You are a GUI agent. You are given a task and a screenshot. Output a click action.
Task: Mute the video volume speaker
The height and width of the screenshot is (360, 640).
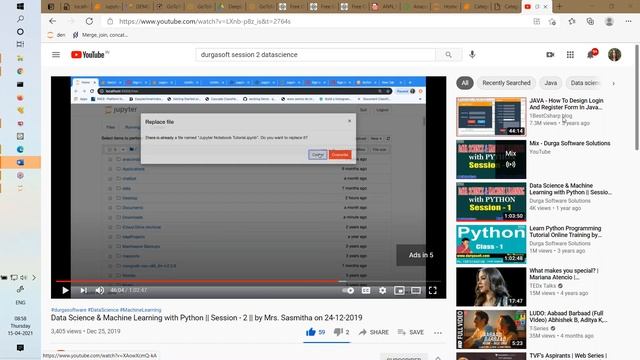click(x=100, y=290)
